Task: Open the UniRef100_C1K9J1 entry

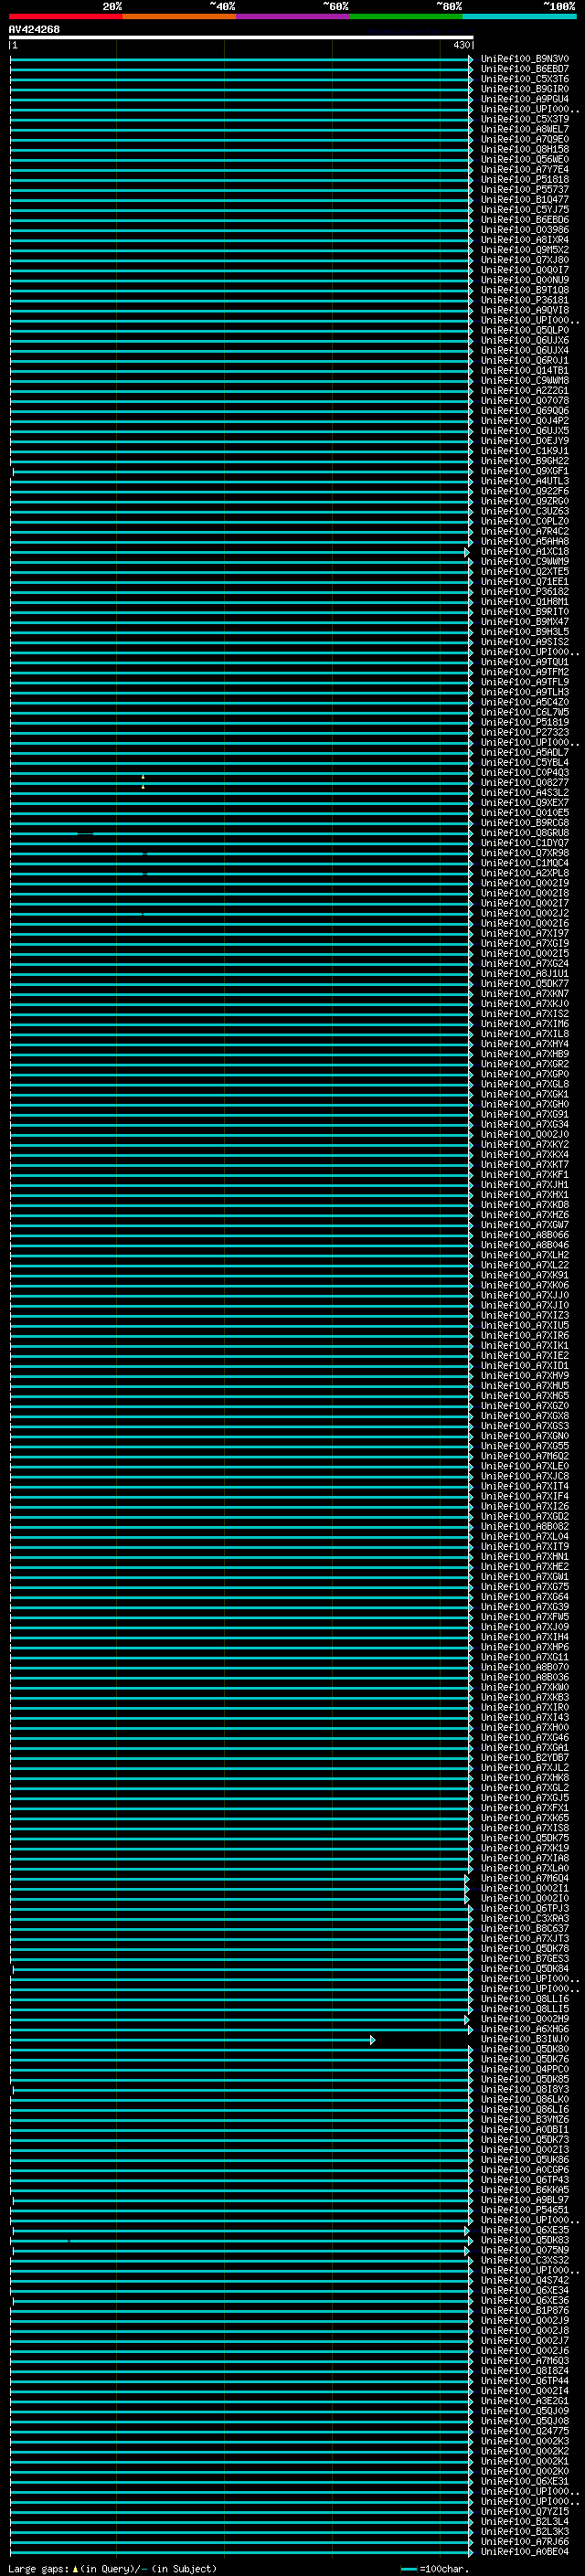Action: [x=525, y=451]
